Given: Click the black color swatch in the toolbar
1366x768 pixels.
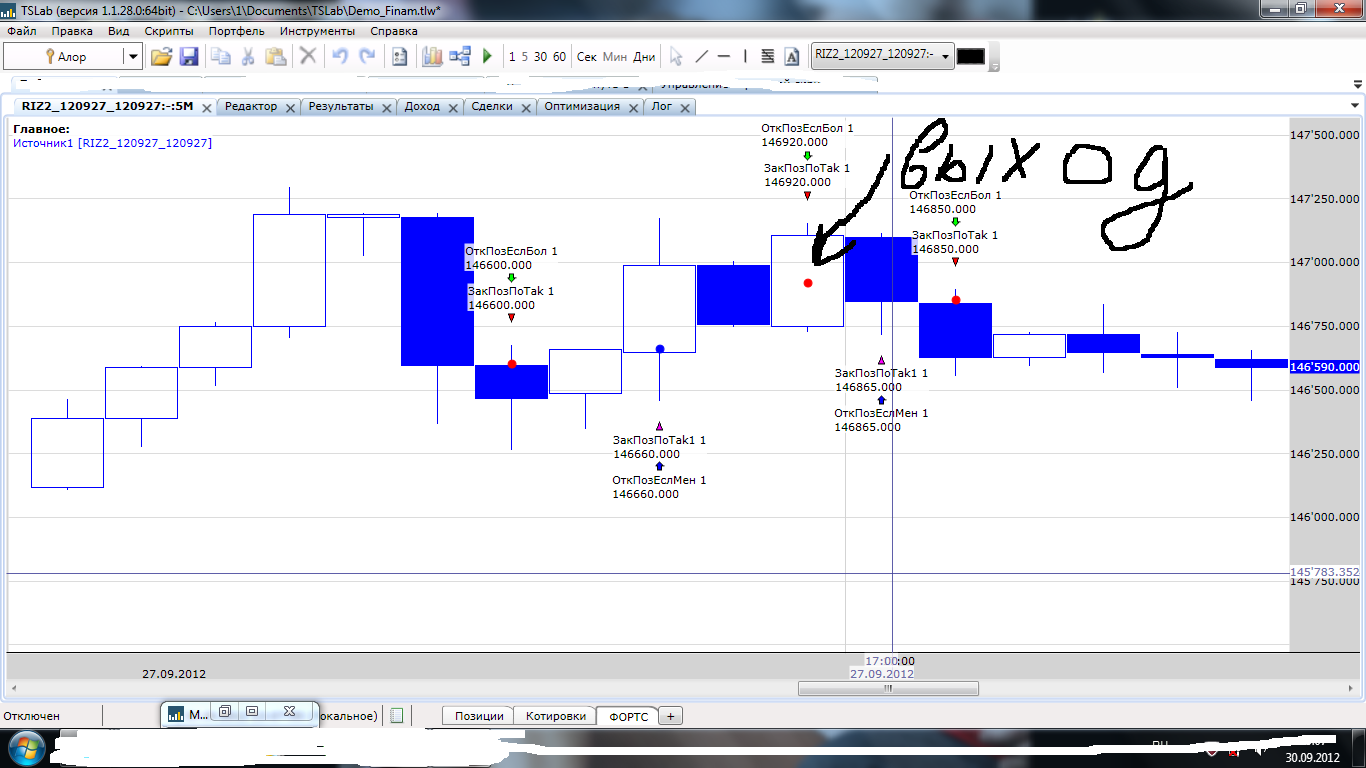Looking at the screenshot, I should click(971, 57).
